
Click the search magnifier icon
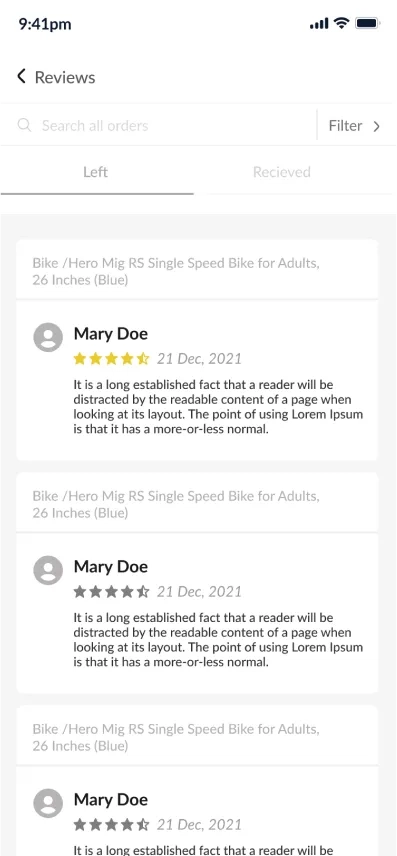click(x=24, y=125)
